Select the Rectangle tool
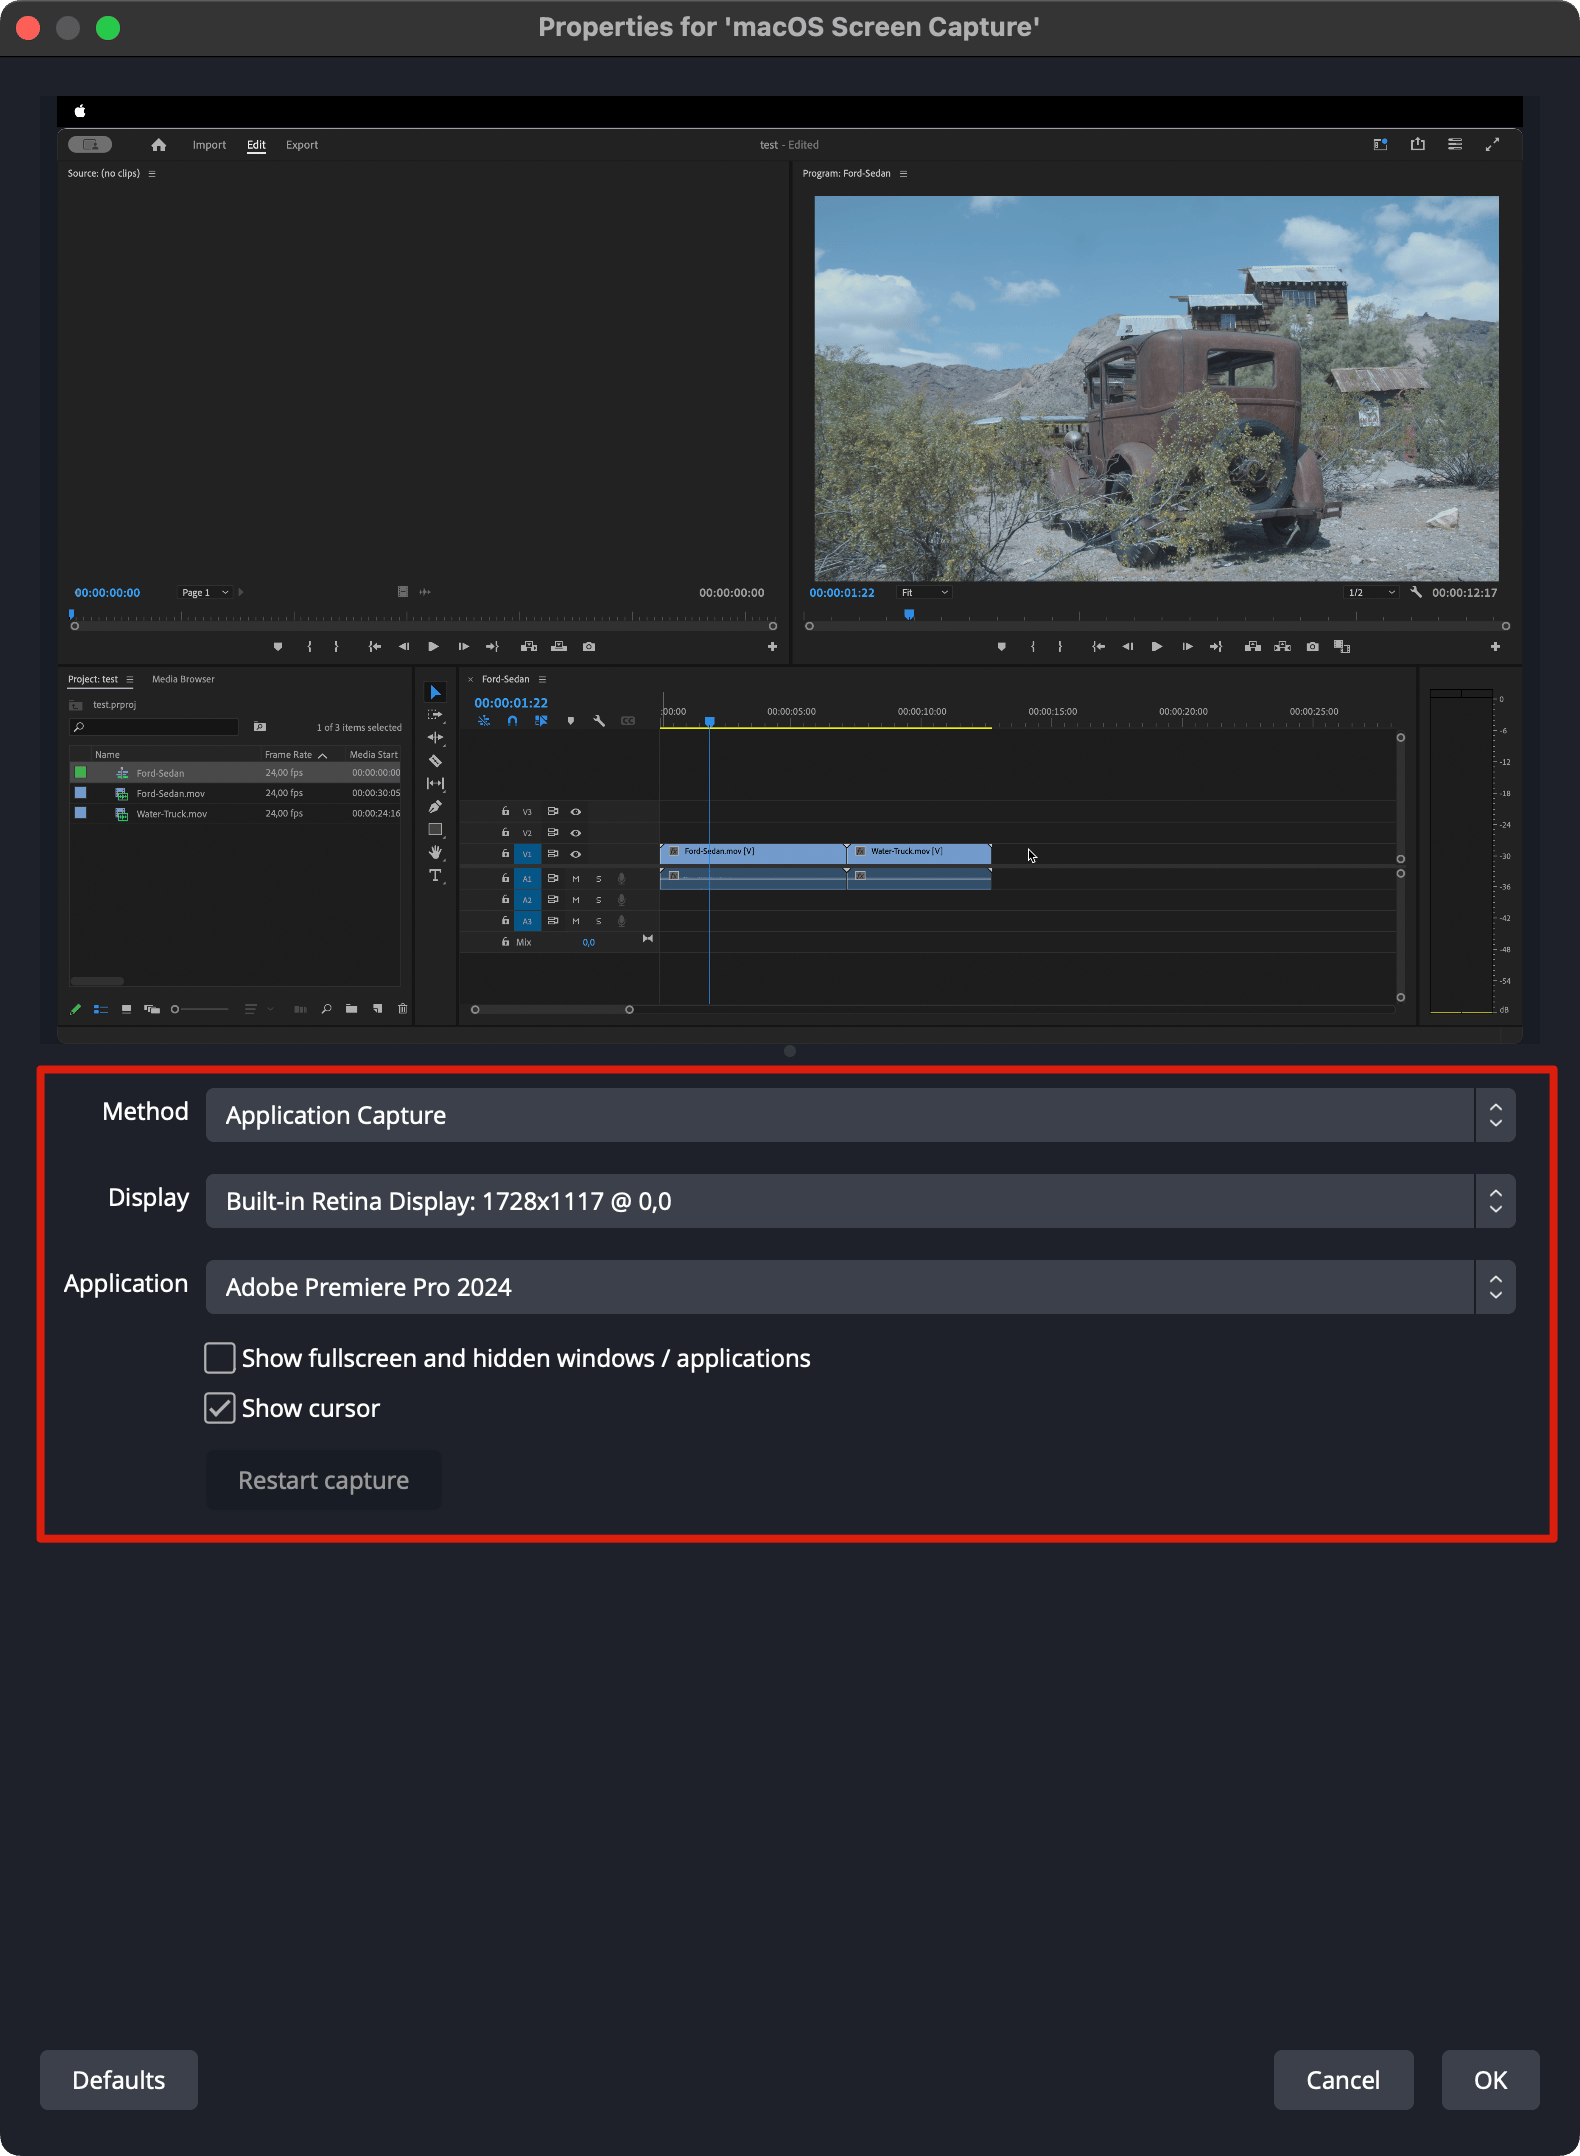 point(435,830)
